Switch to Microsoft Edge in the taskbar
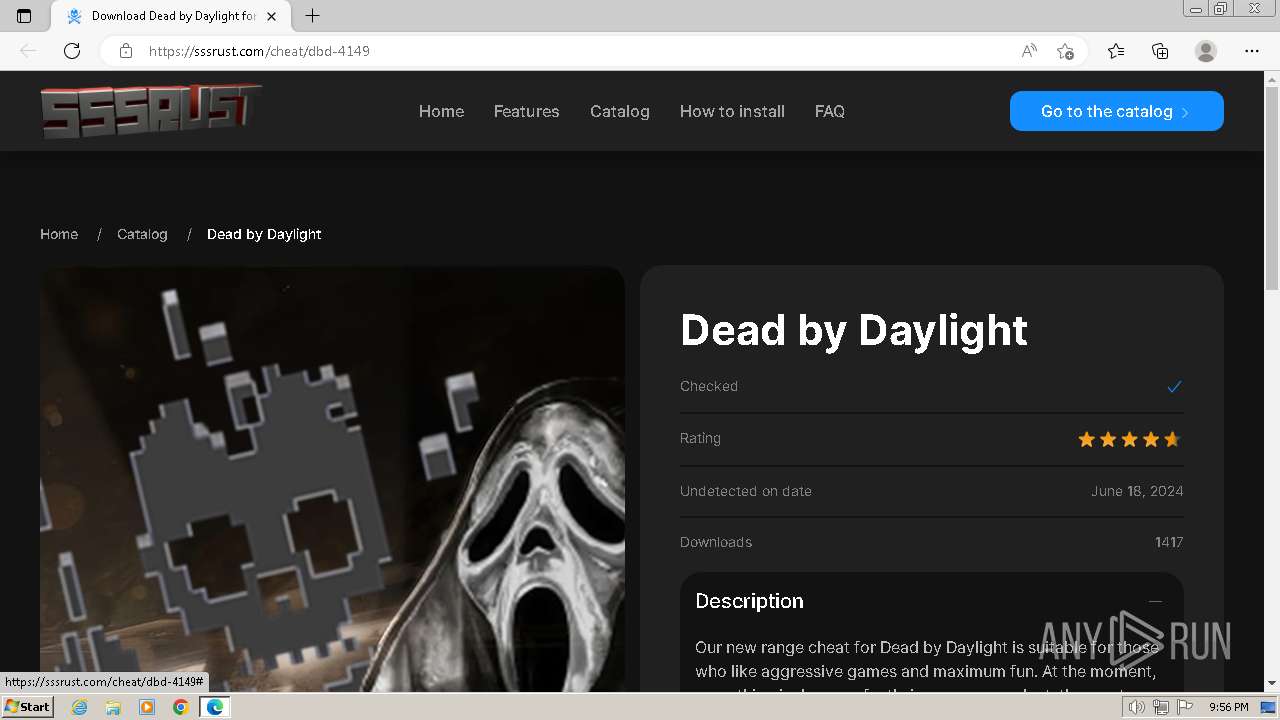1280x720 pixels. tap(215, 707)
